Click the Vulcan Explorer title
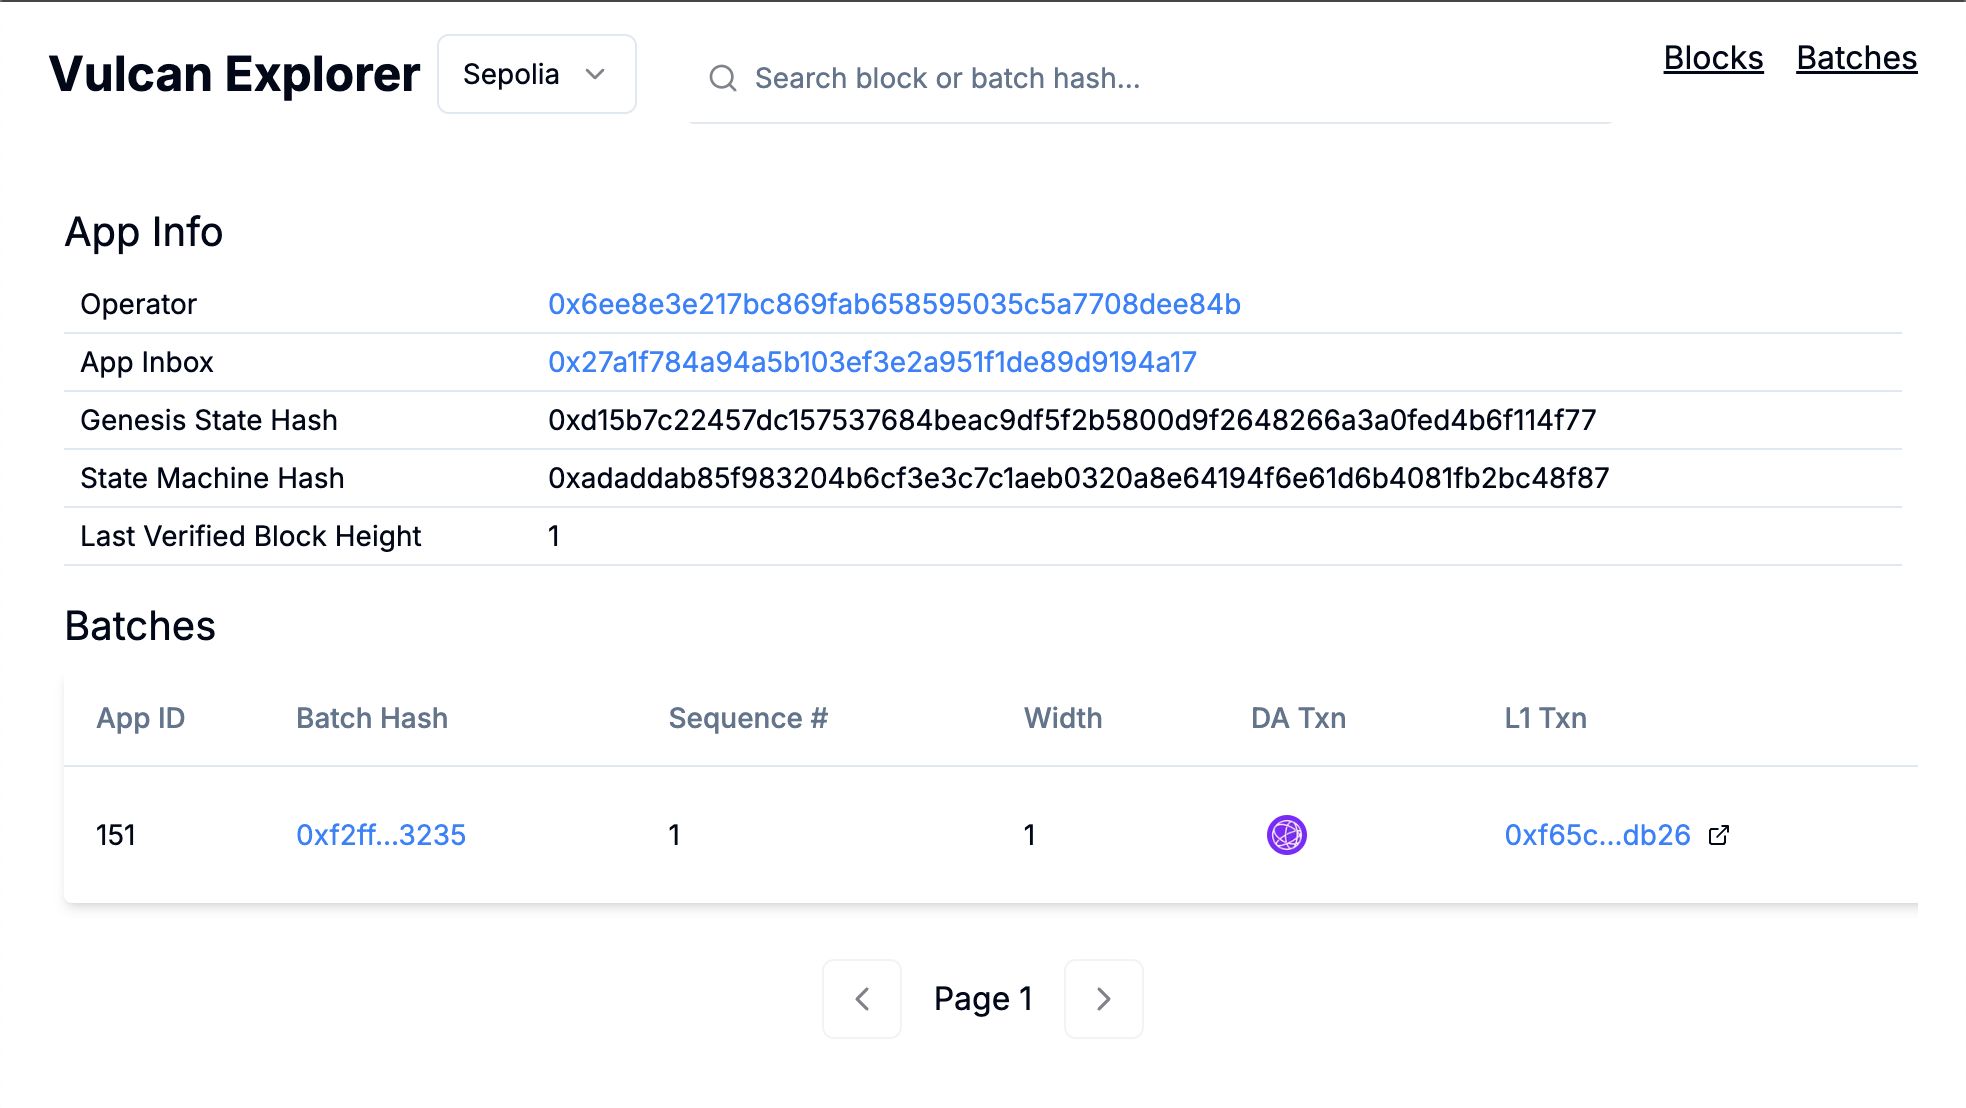 coord(234,74)
